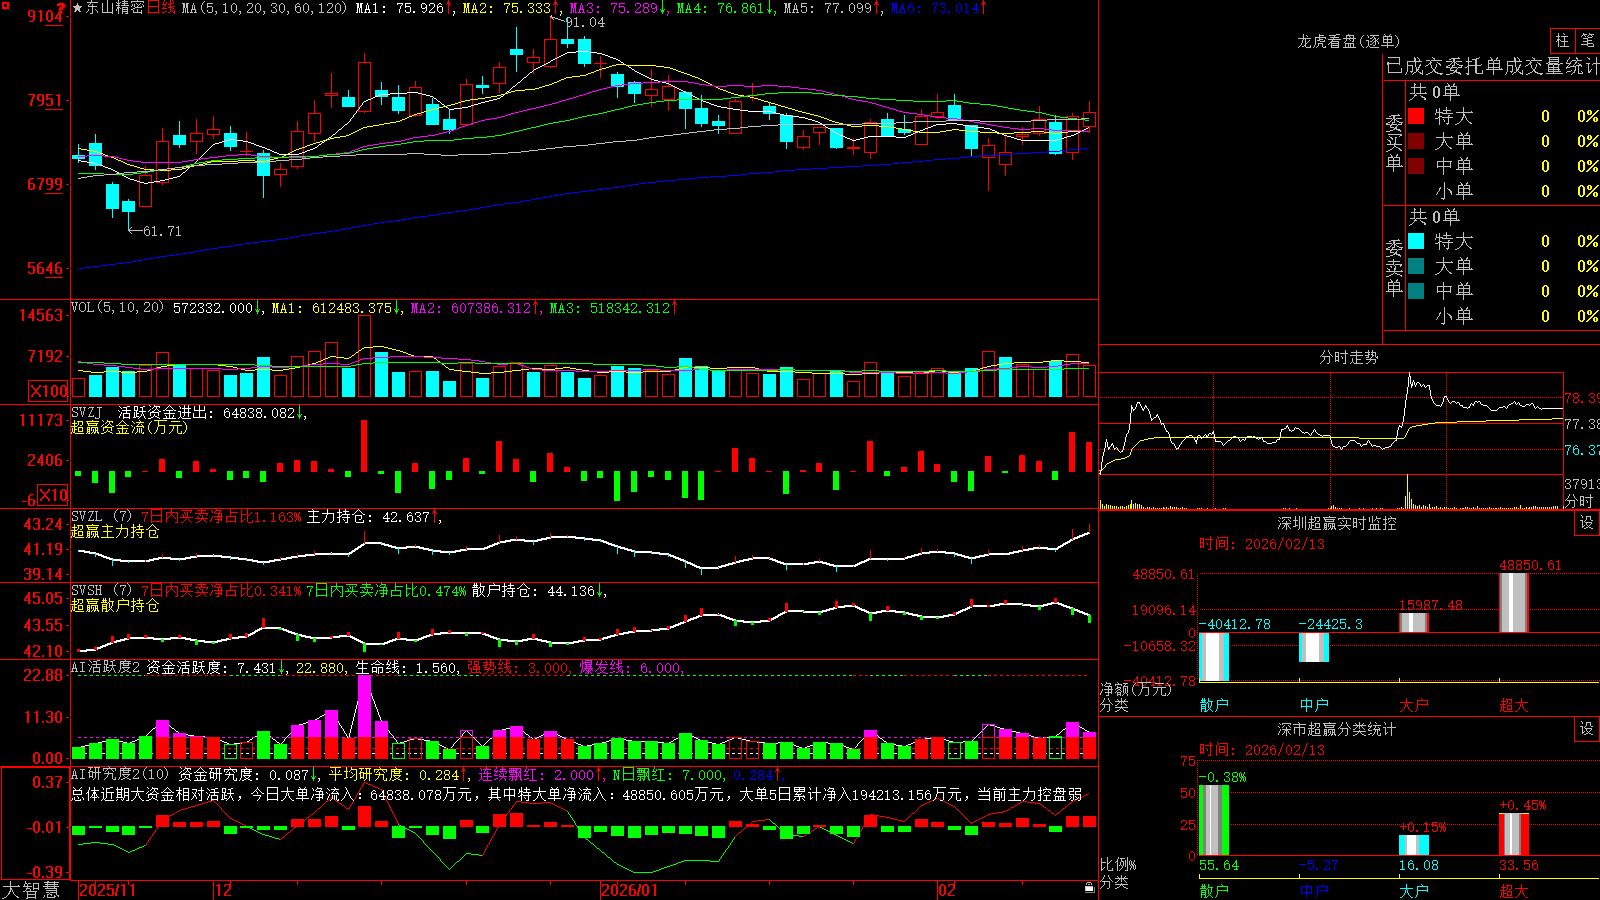
Task: Click the star icon before 东山精密
Action: click(x=77, y=8)
